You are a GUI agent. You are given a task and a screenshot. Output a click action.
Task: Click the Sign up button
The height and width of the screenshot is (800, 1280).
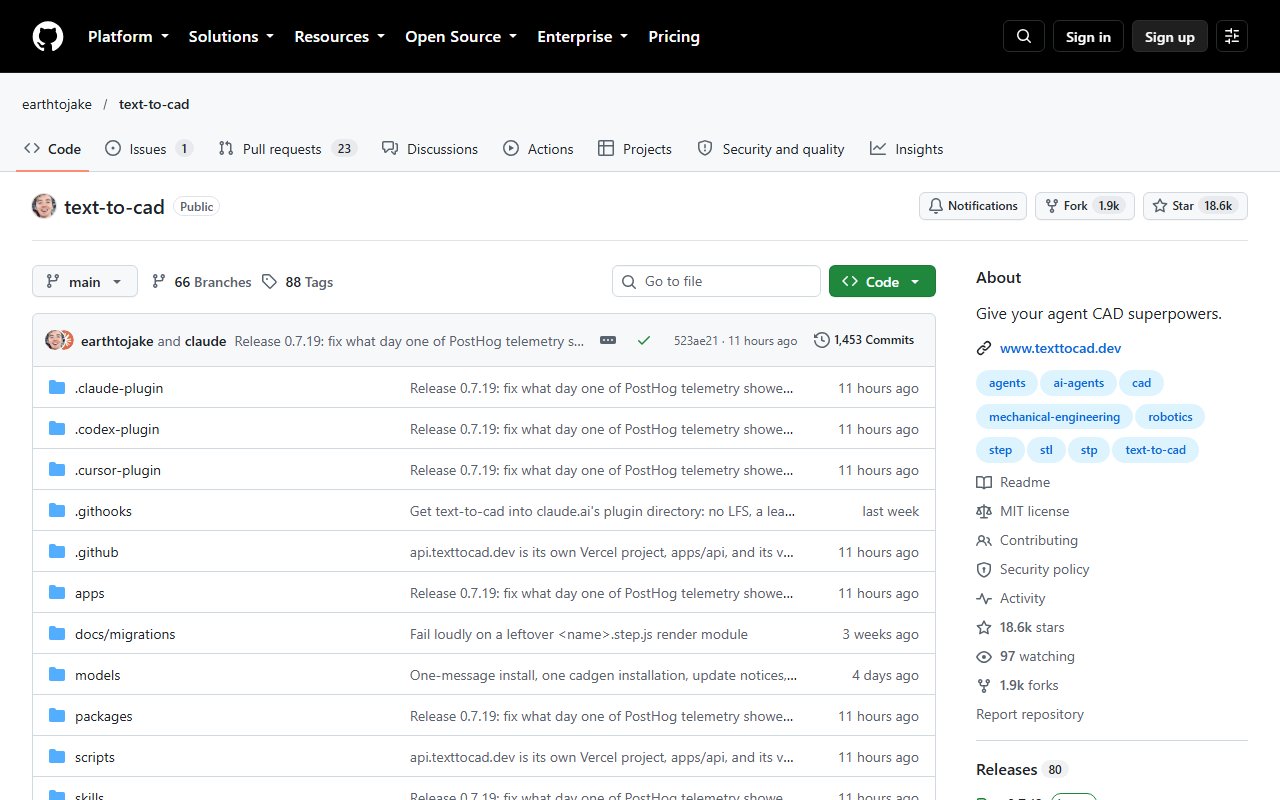pyautogui.click(x=1170, y=36)
